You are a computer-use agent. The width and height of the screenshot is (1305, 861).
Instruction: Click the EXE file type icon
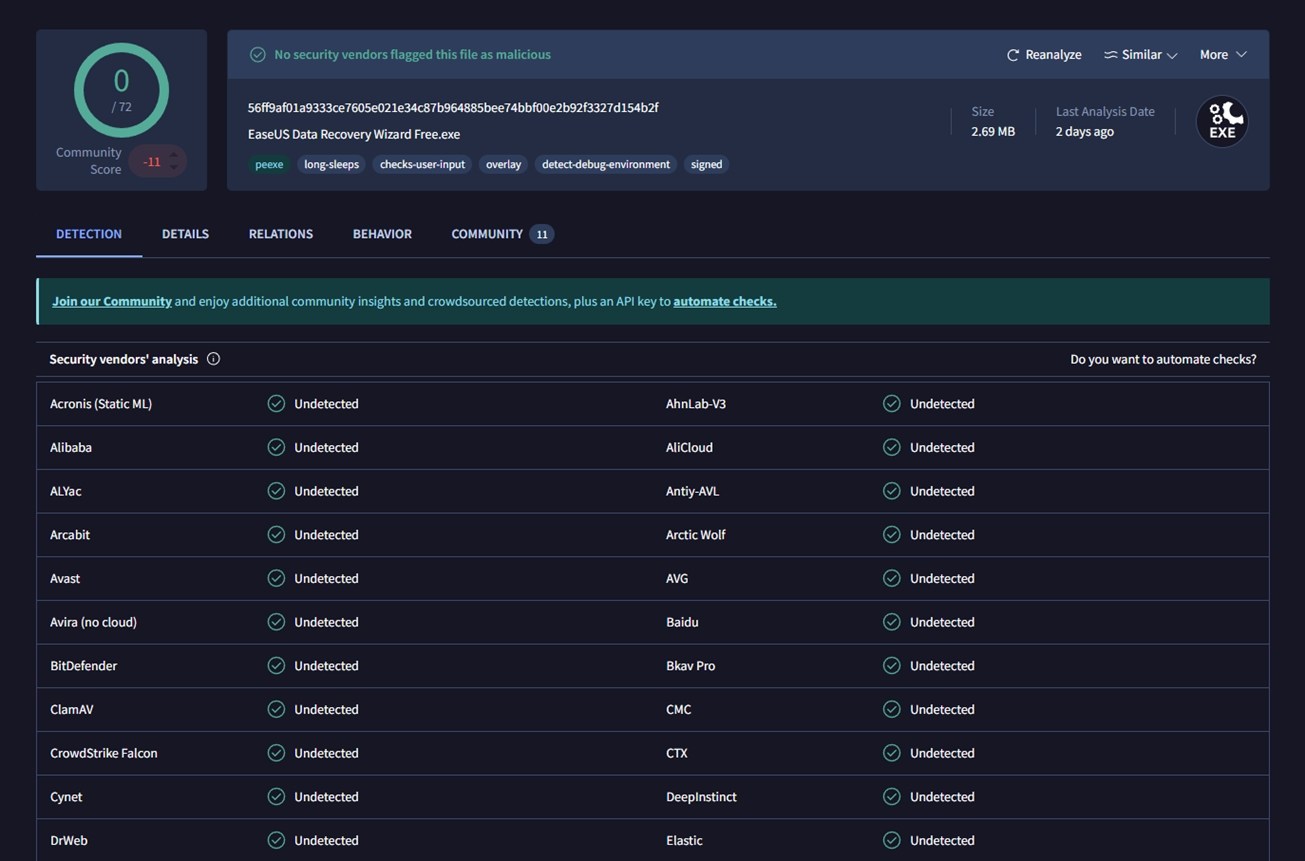(1221, 120)
